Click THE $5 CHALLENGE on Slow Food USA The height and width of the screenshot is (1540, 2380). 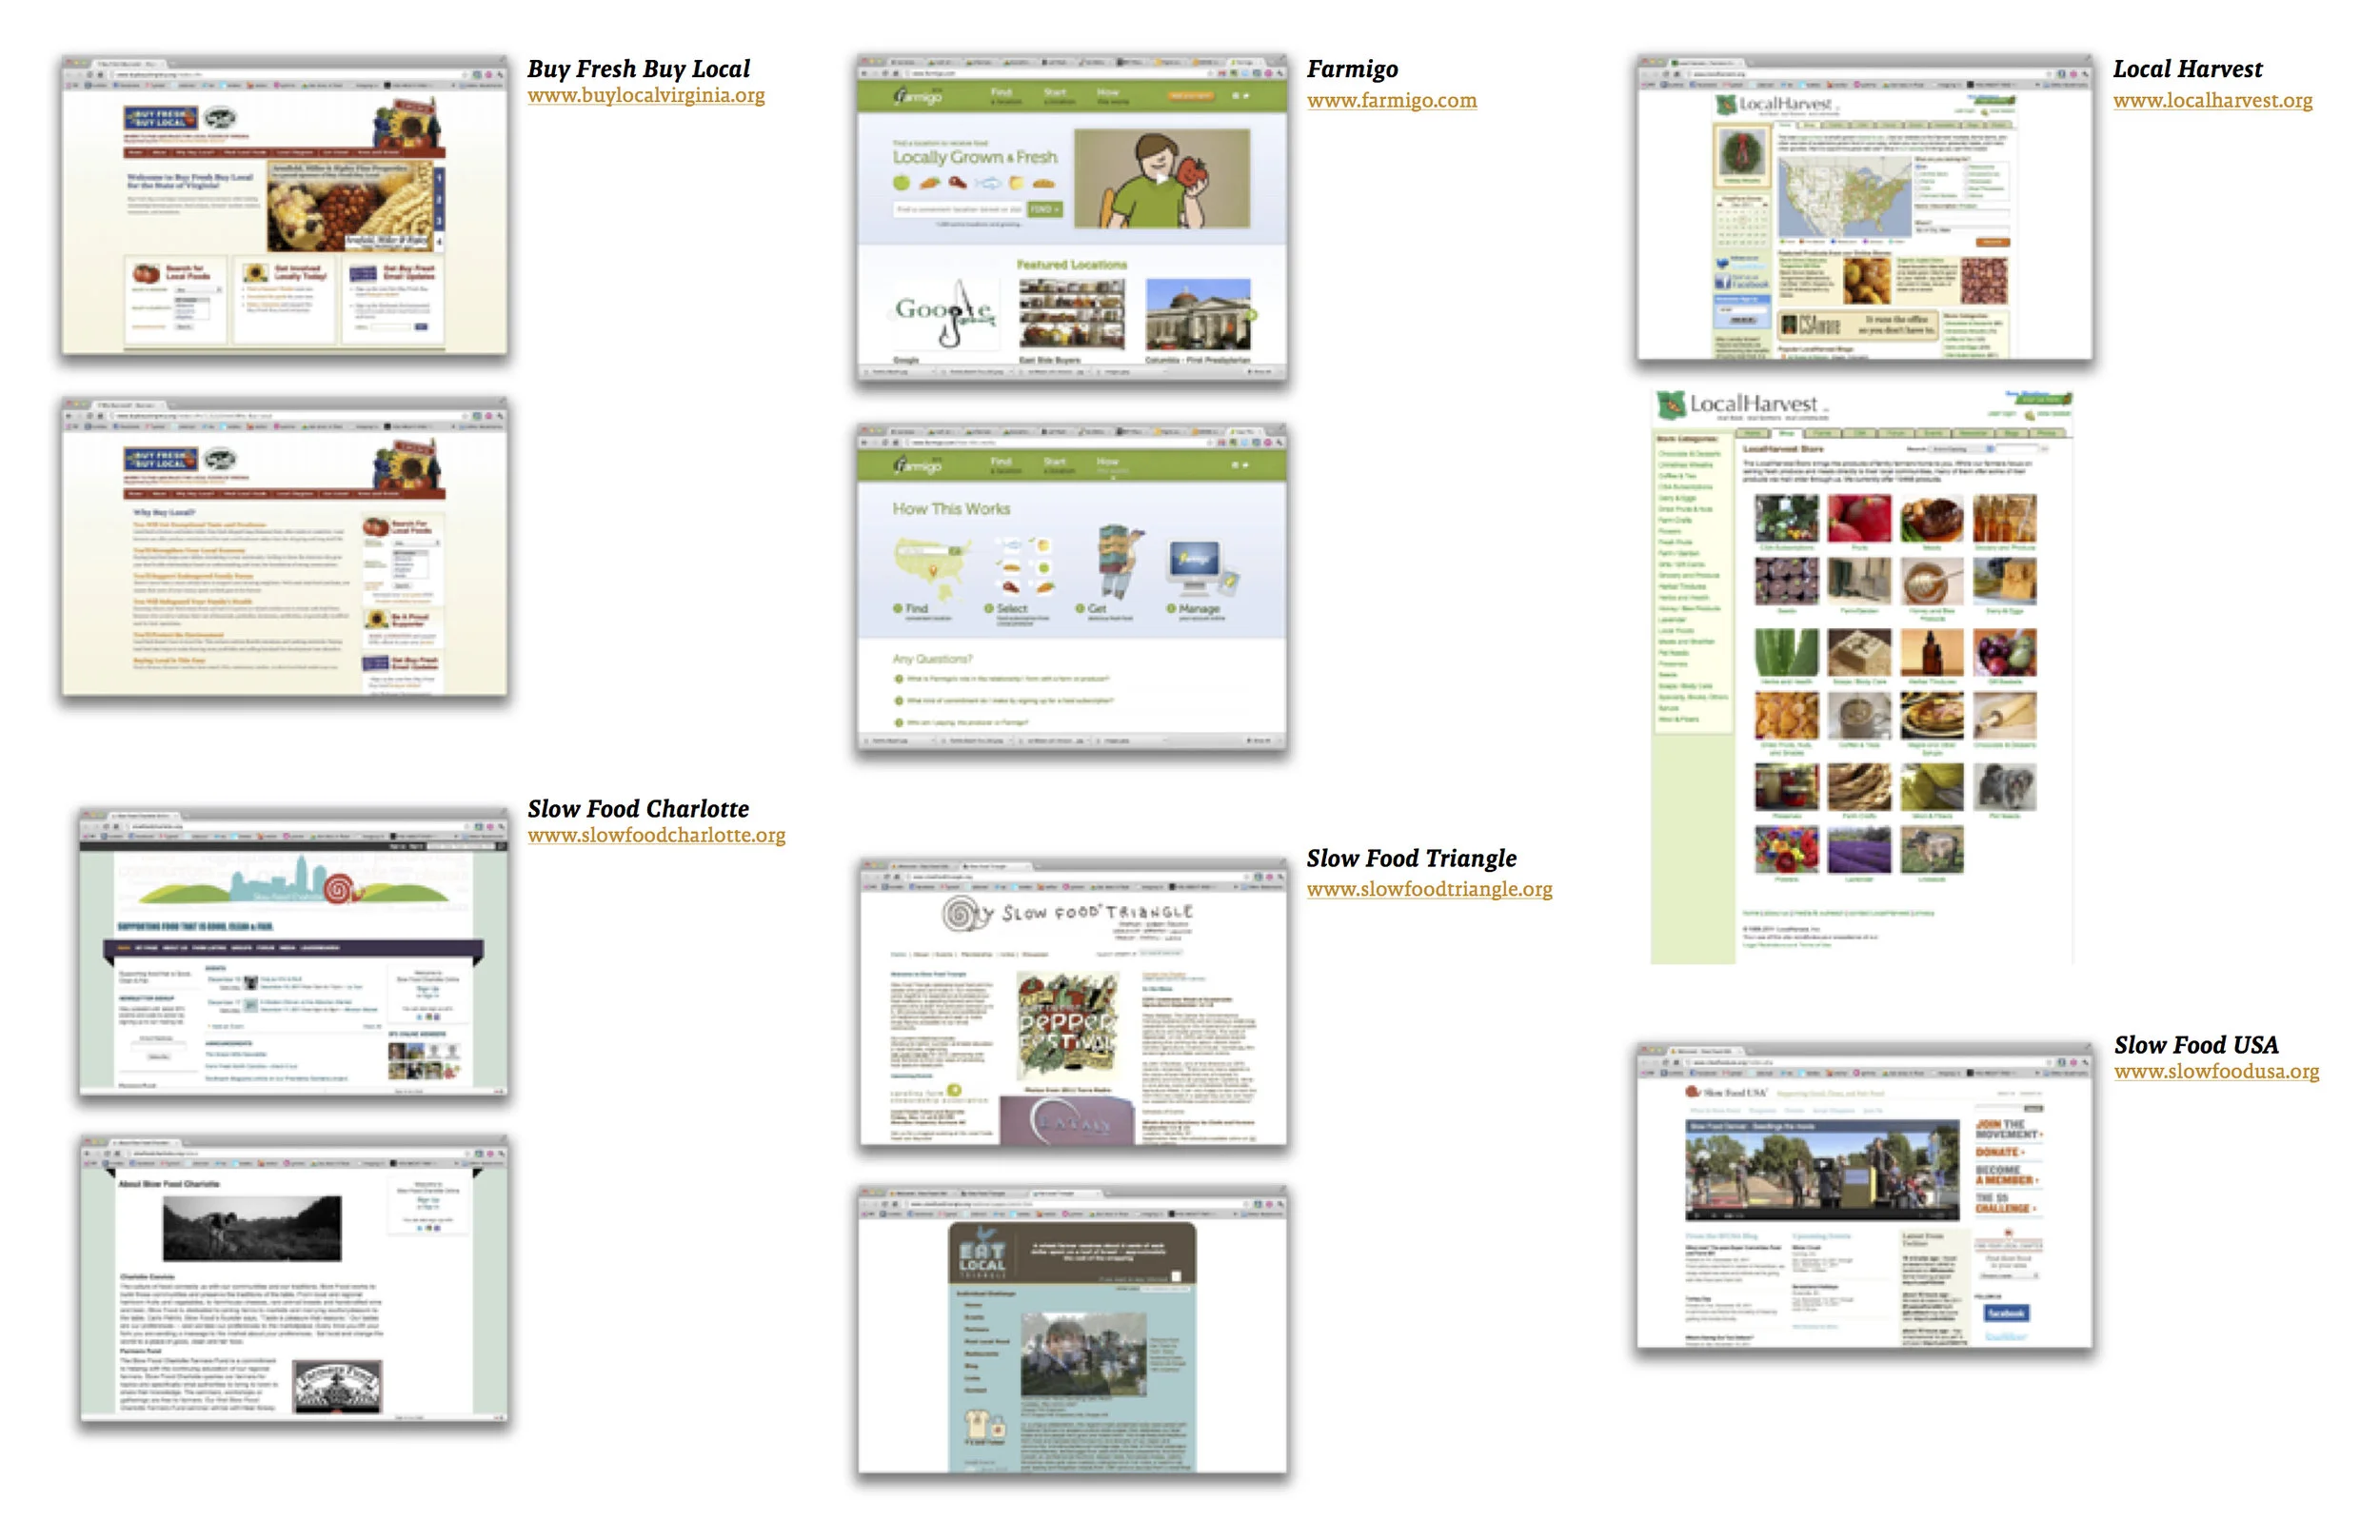click(2005, 1203)
